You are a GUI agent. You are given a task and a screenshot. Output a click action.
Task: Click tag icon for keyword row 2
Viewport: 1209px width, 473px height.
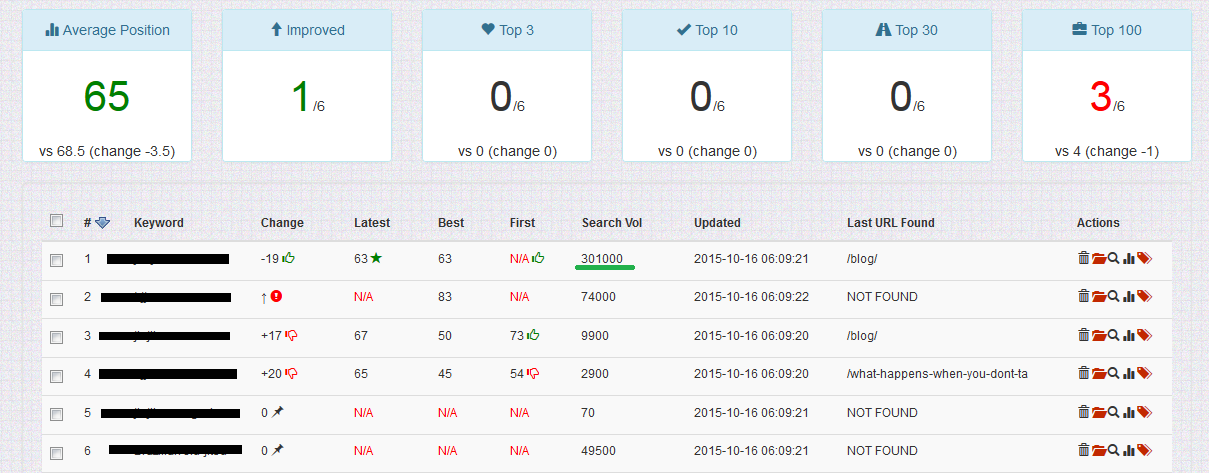tap(1144, 297)
